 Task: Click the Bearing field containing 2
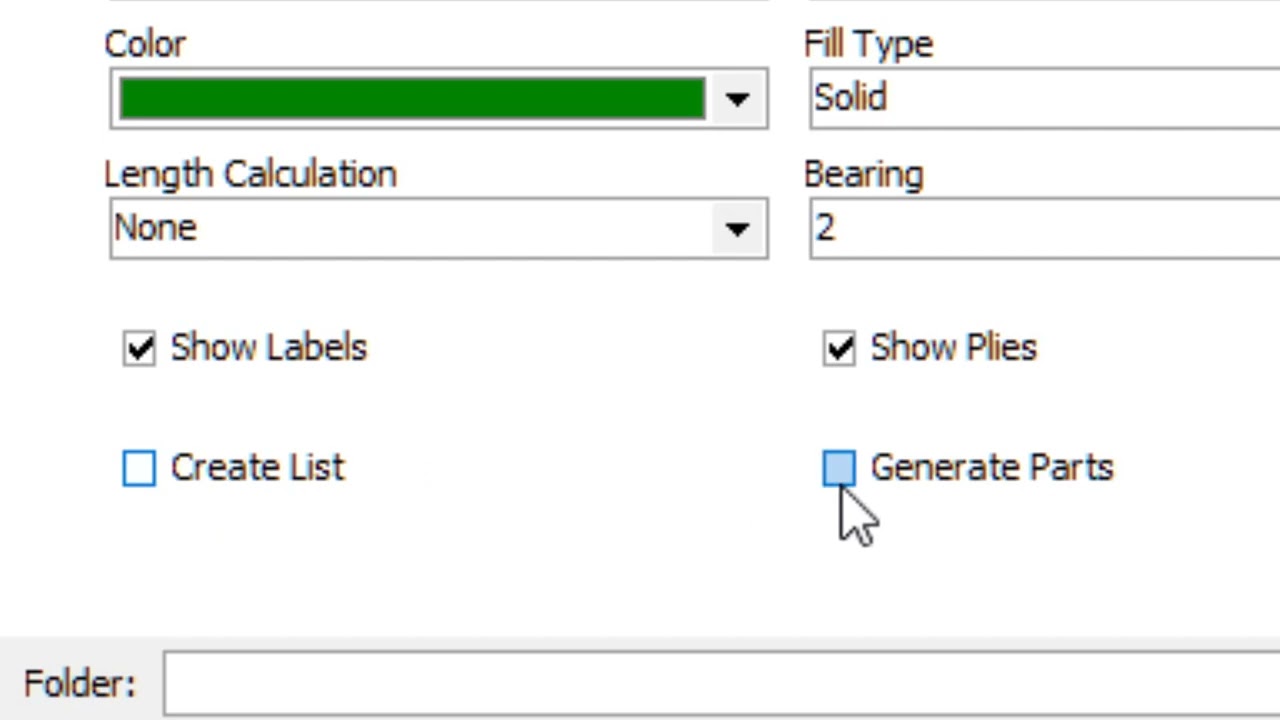(1044, 229)
